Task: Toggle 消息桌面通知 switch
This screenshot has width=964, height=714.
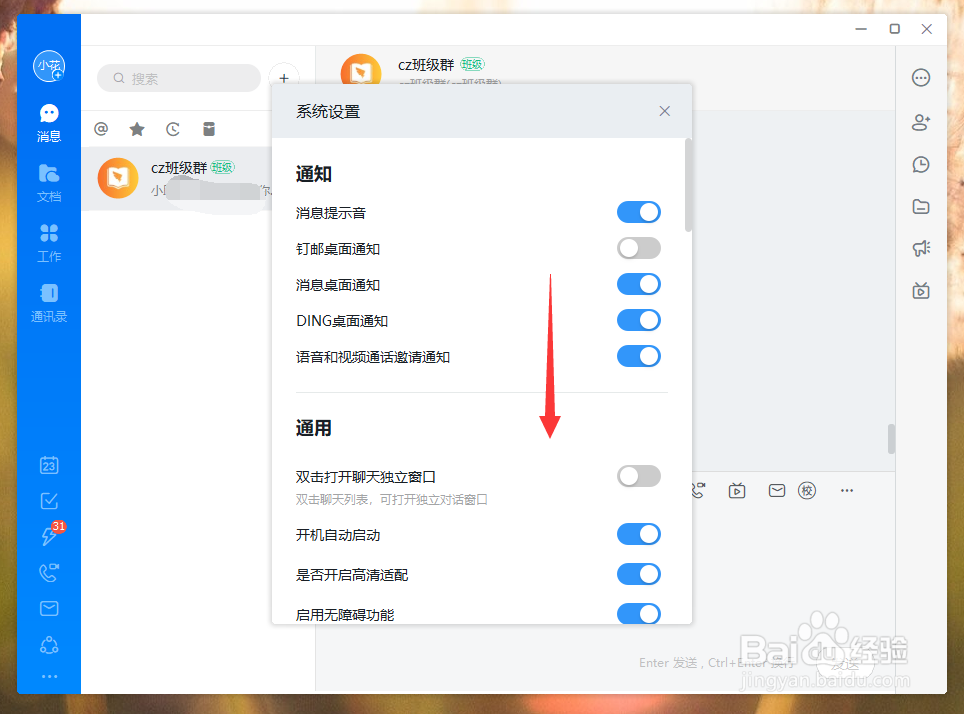Action: (x=639, y=284)
